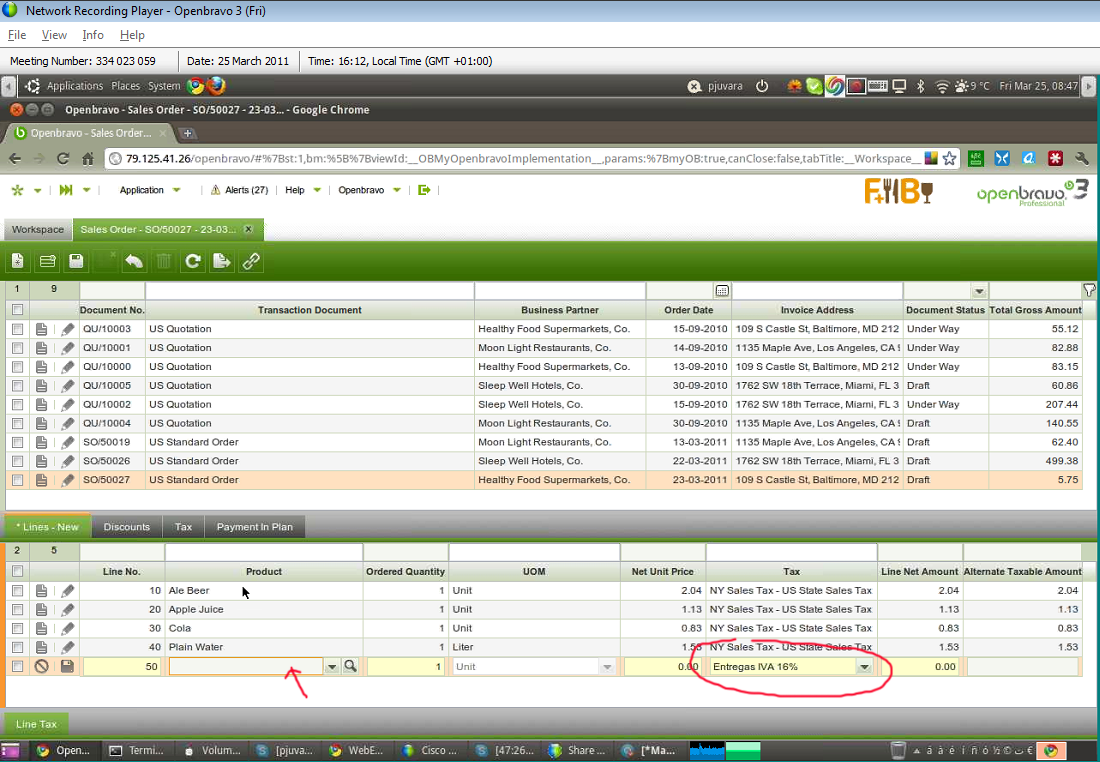
Task: Click the browser address bar URL
Action: [x=522, y=159]
